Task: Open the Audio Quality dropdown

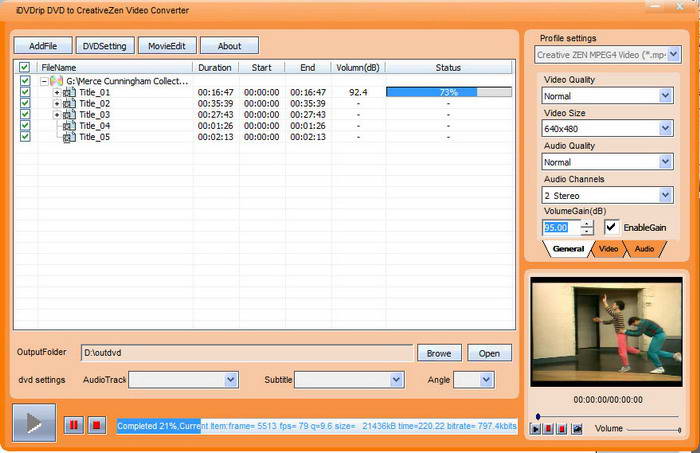Action: point(666,162)
